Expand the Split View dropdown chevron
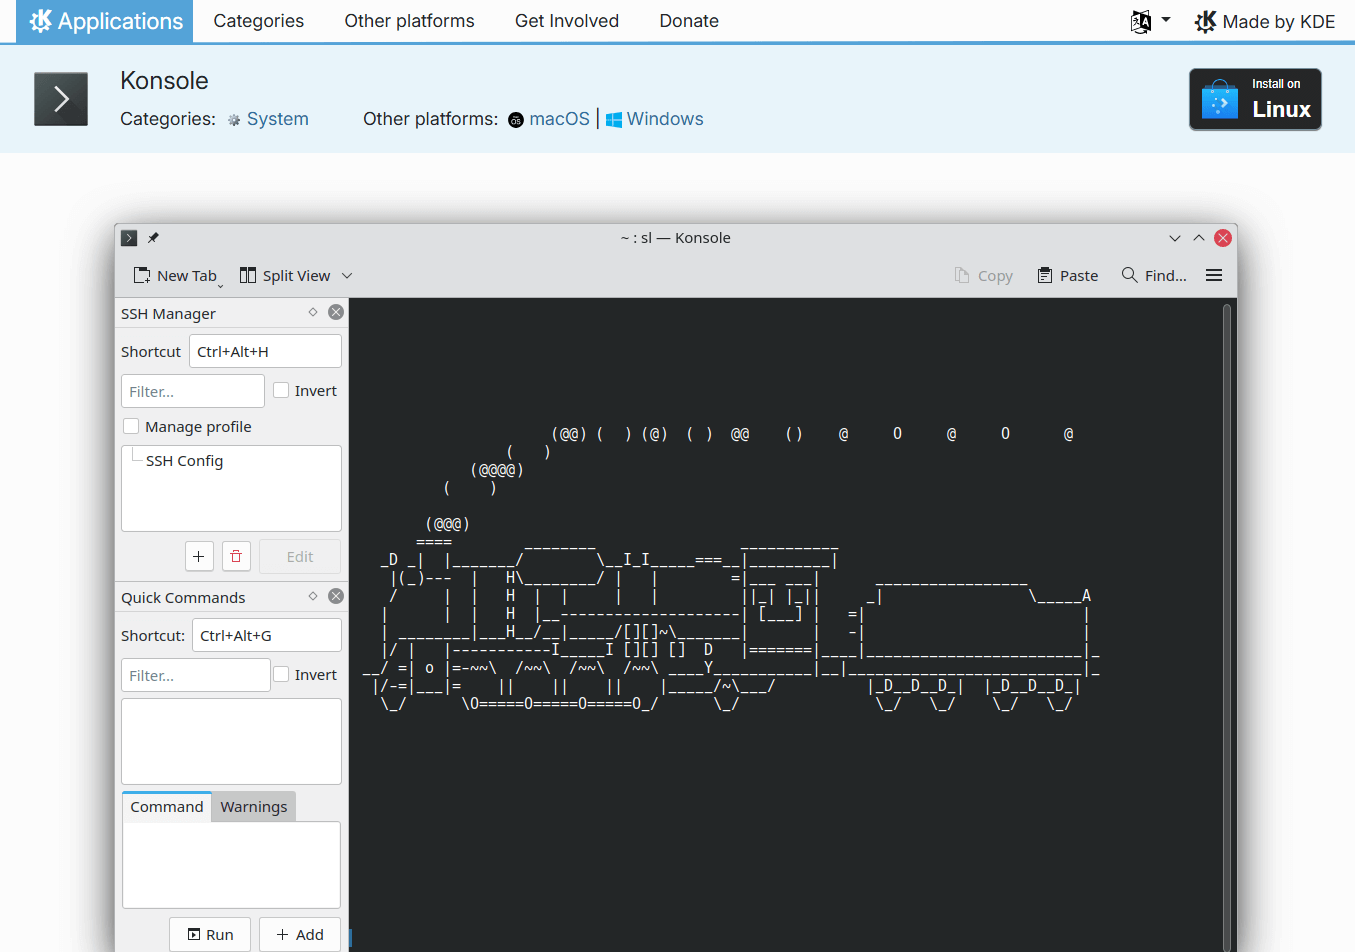1355x952 pixels. coord(346,275)
